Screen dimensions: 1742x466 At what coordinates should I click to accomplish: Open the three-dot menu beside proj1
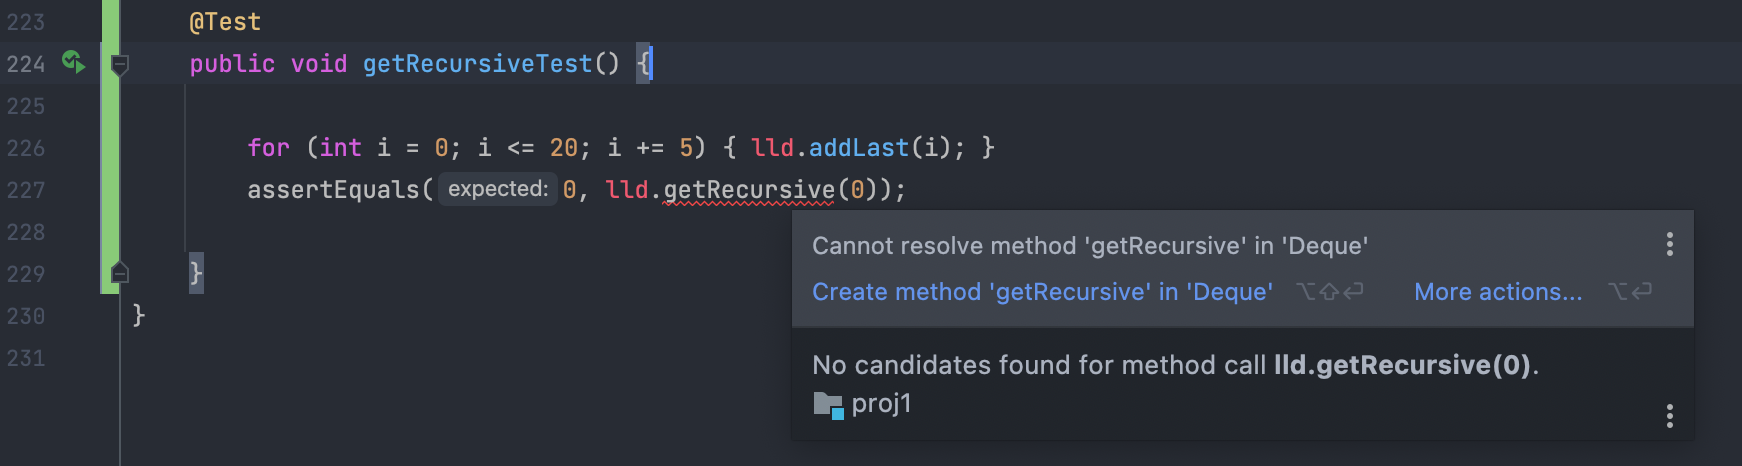tap(1669, 416)
